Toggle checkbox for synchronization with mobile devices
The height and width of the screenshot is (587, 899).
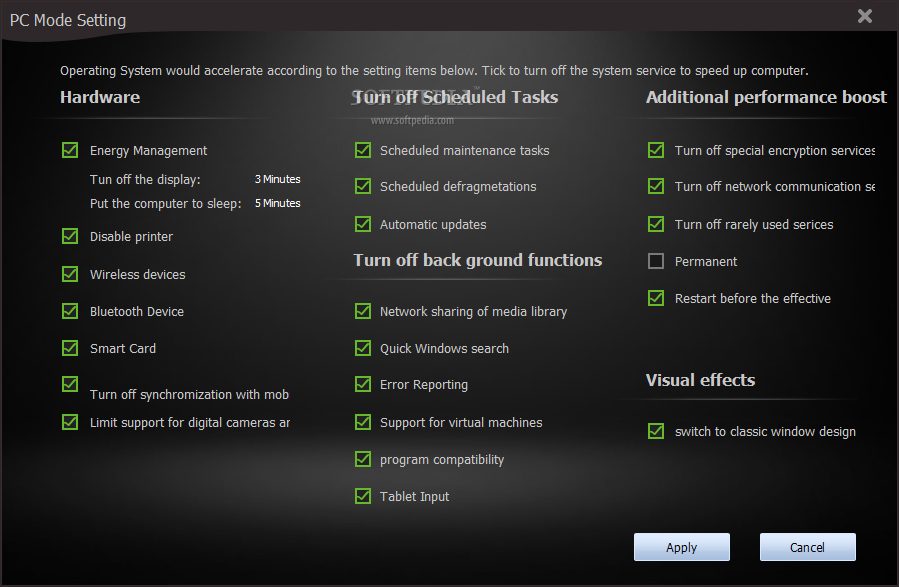pos(70,384)
